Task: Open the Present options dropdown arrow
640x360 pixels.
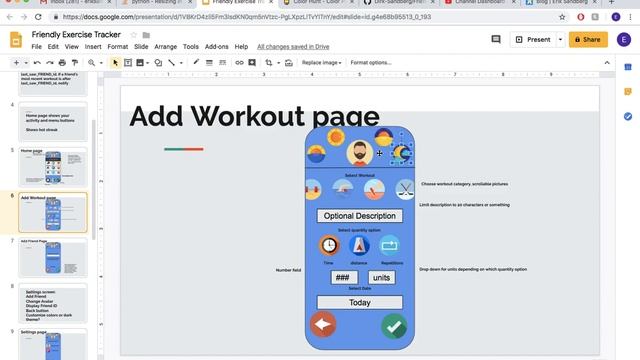Action: [560, 40]
